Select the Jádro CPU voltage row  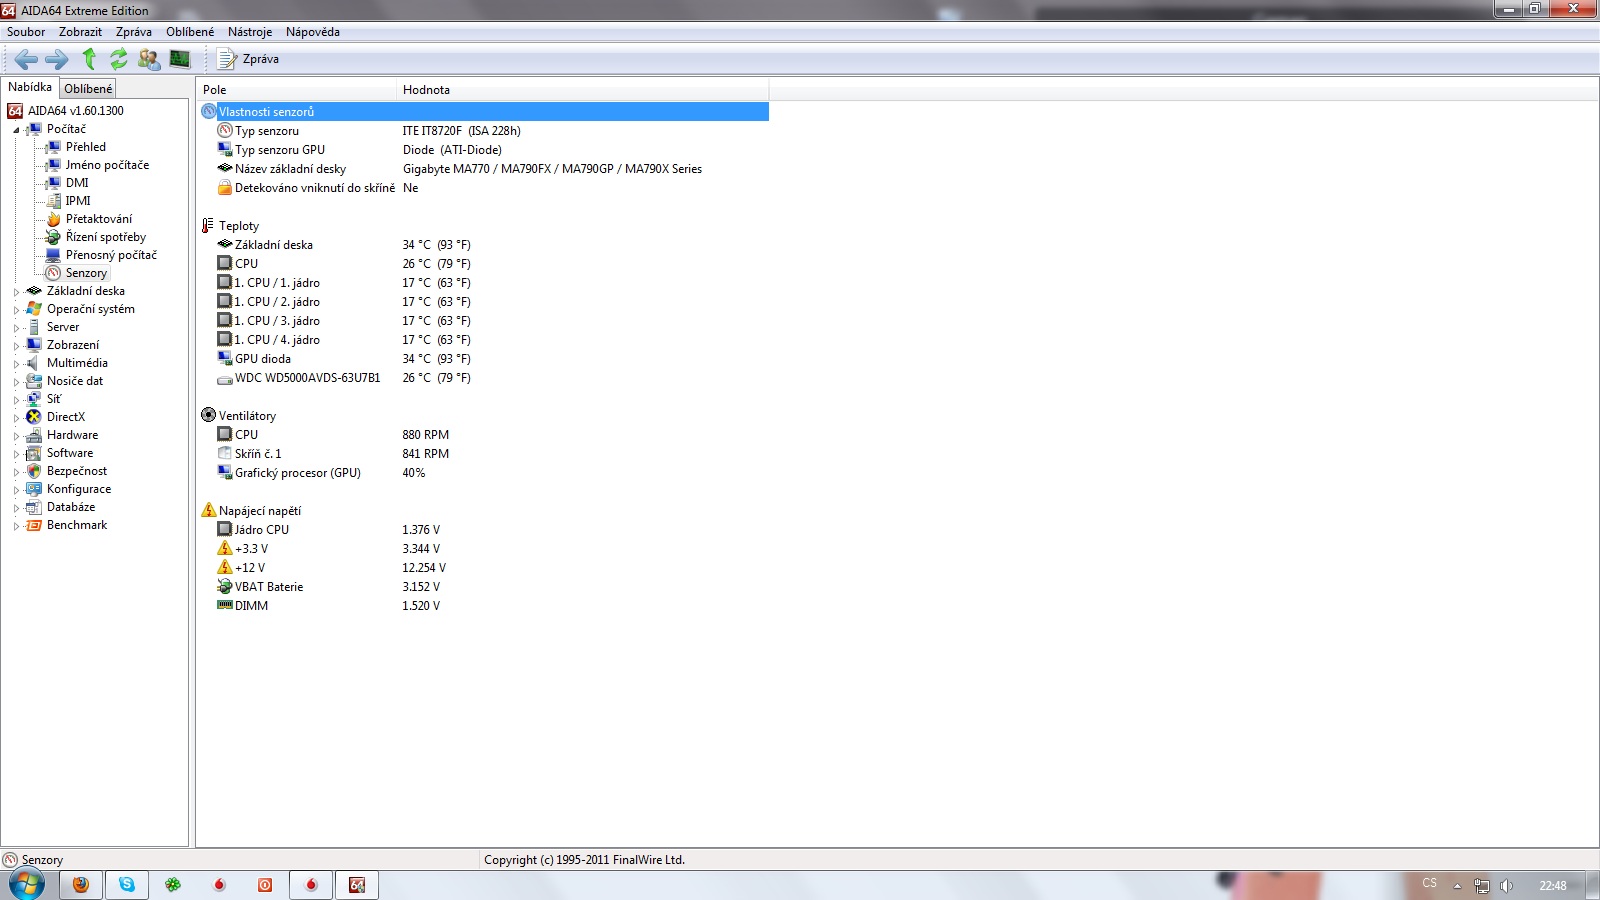(x=484, y=530)
